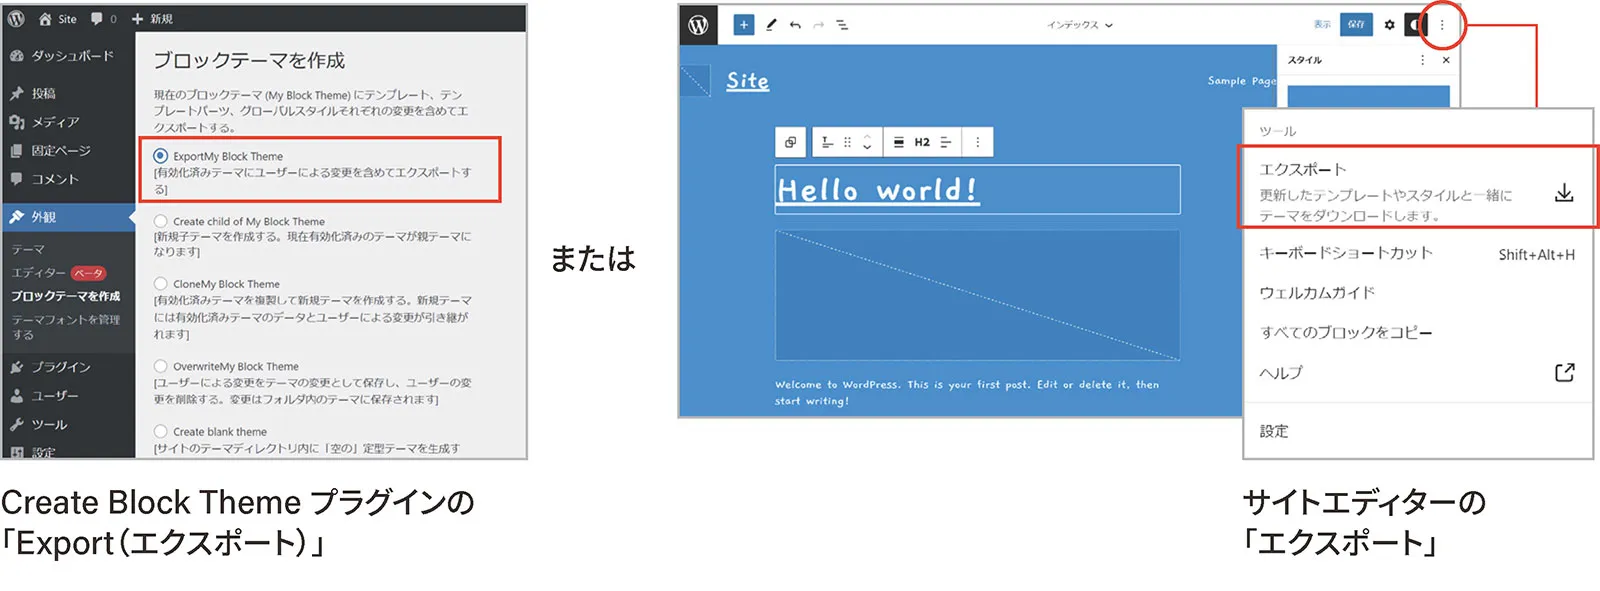This screenshot has height=591, width=1600.
Task: Click the H2 heading level button
Action: 922,142
